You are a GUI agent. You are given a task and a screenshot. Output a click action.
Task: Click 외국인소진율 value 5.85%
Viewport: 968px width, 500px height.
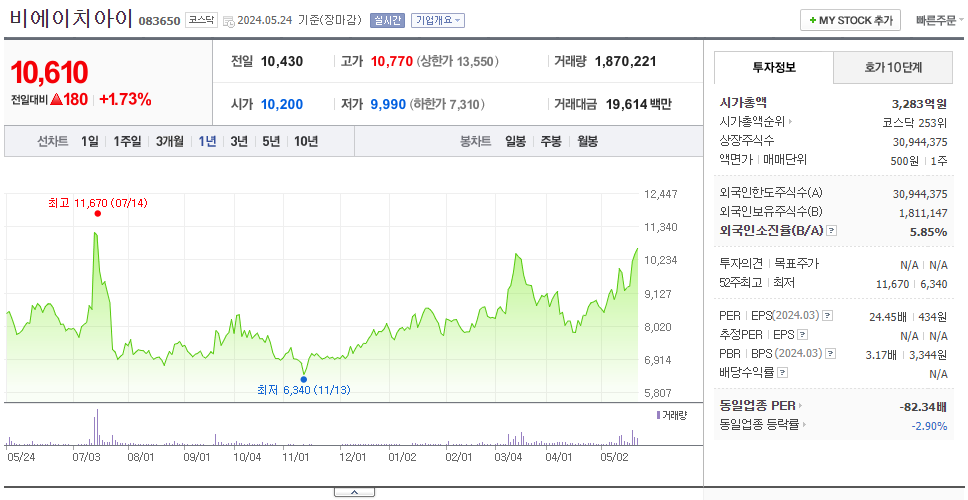point(928,231)
